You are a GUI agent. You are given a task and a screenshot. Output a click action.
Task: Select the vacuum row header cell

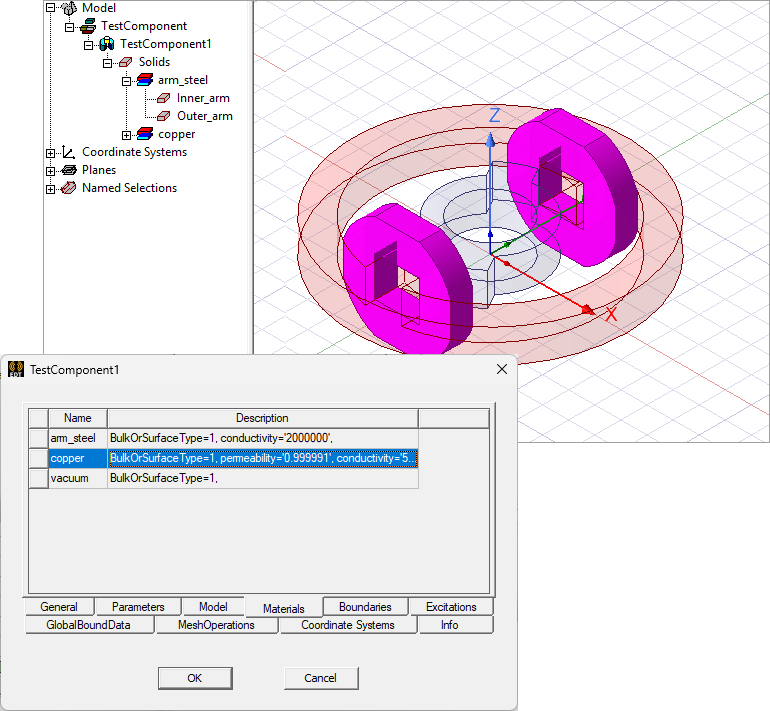click(38, 478)
